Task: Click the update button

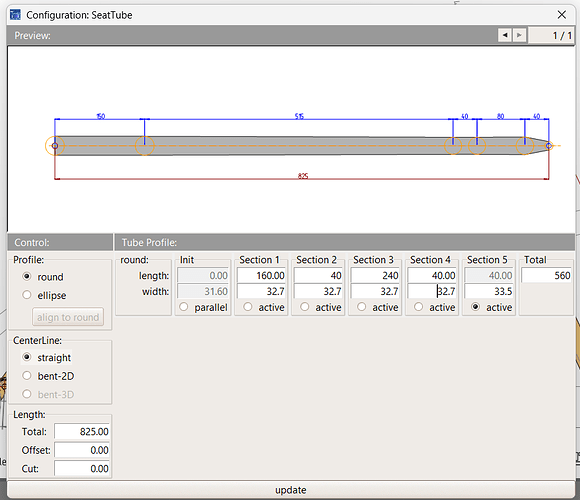Action: point(291,490)
